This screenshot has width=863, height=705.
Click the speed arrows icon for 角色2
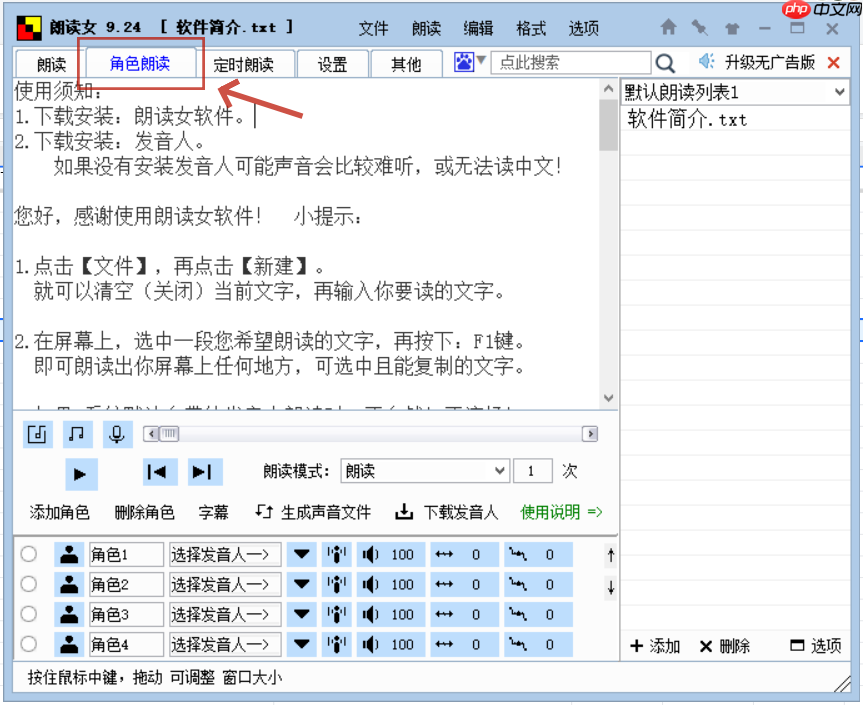click(x=444, y=584)
